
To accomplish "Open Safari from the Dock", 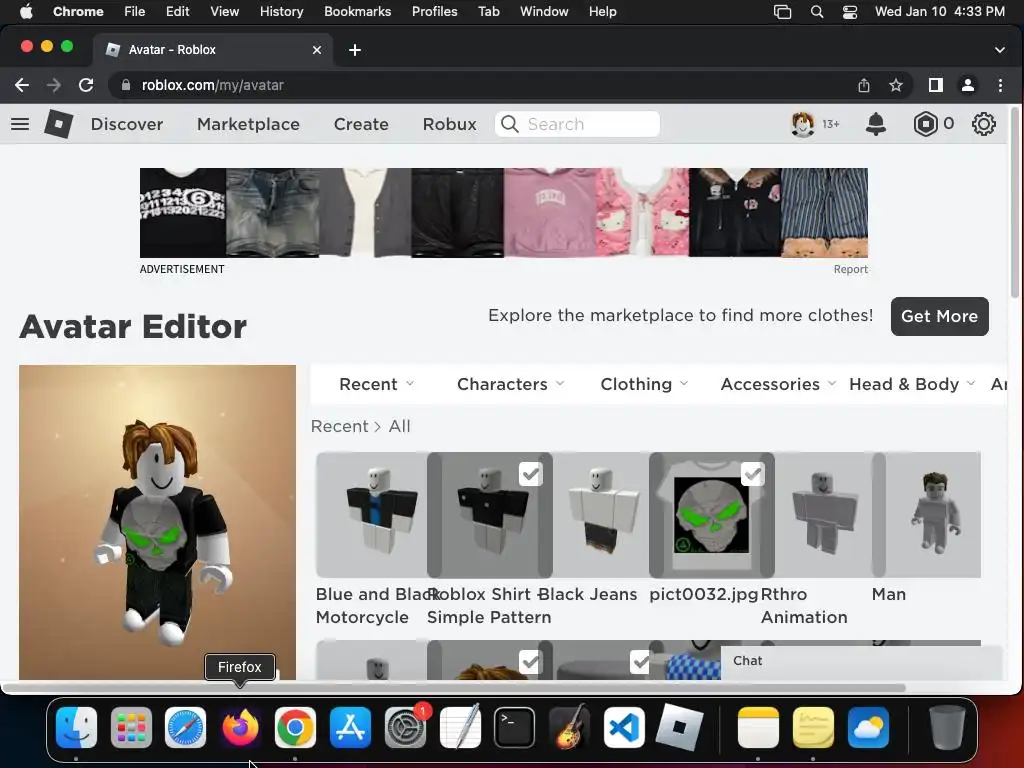I will point(185,728).
